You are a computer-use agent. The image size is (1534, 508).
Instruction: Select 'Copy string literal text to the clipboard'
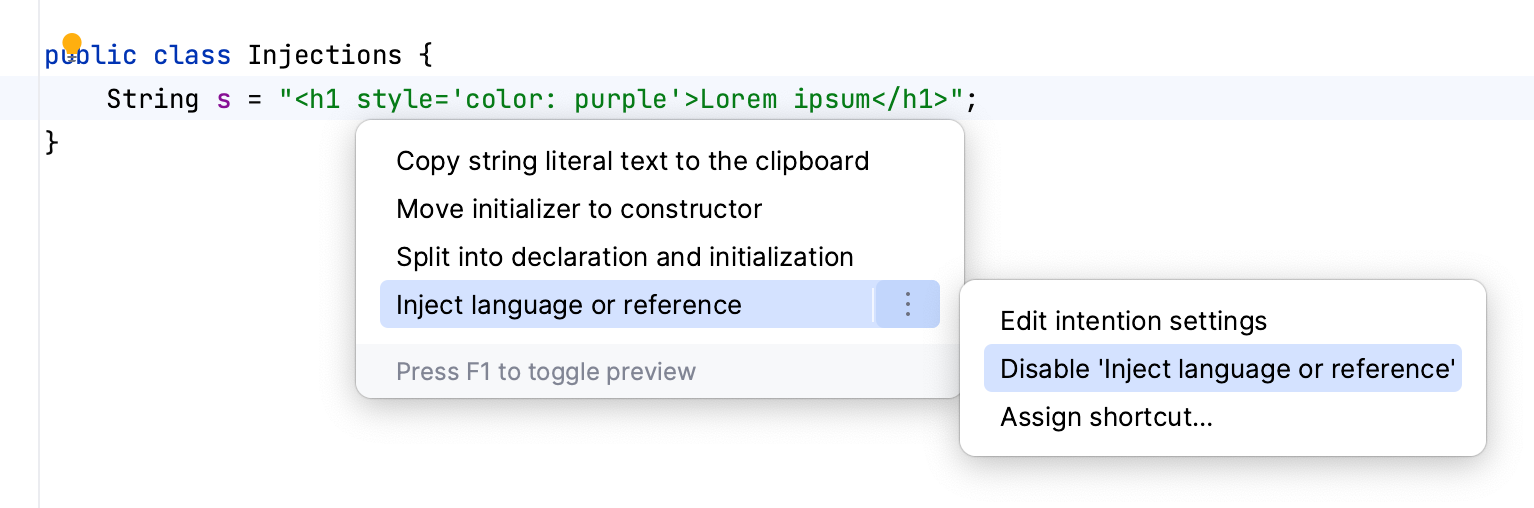[632, 161]
